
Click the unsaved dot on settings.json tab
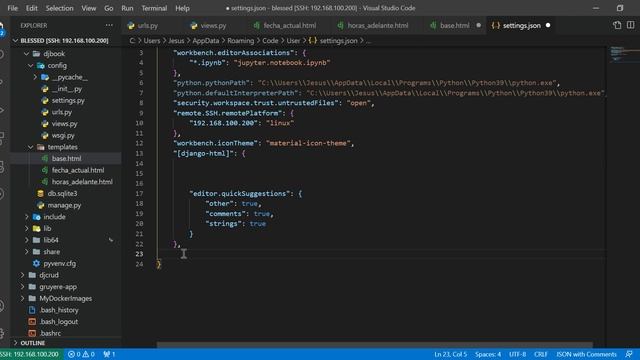pyautogui.click(x=548, y=25)
